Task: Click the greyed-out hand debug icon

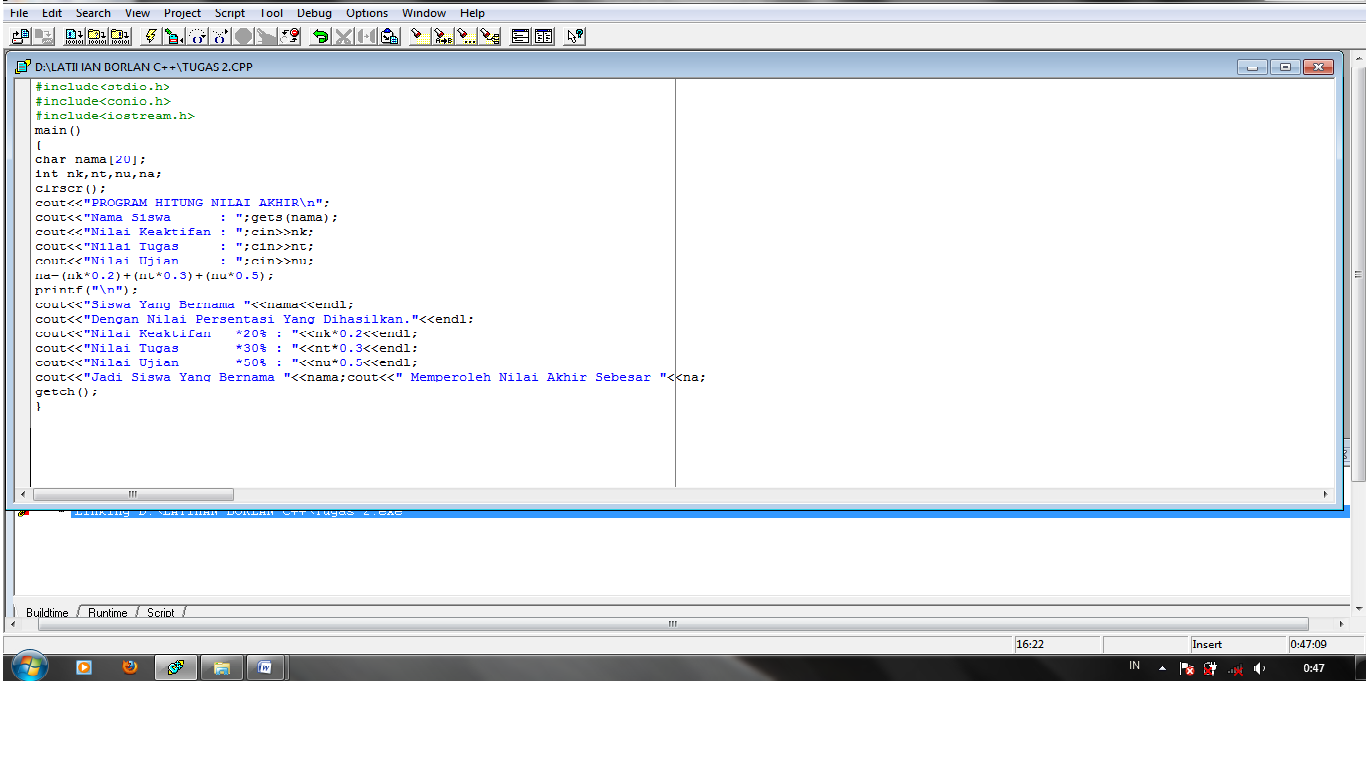Action: coord(266,36)
